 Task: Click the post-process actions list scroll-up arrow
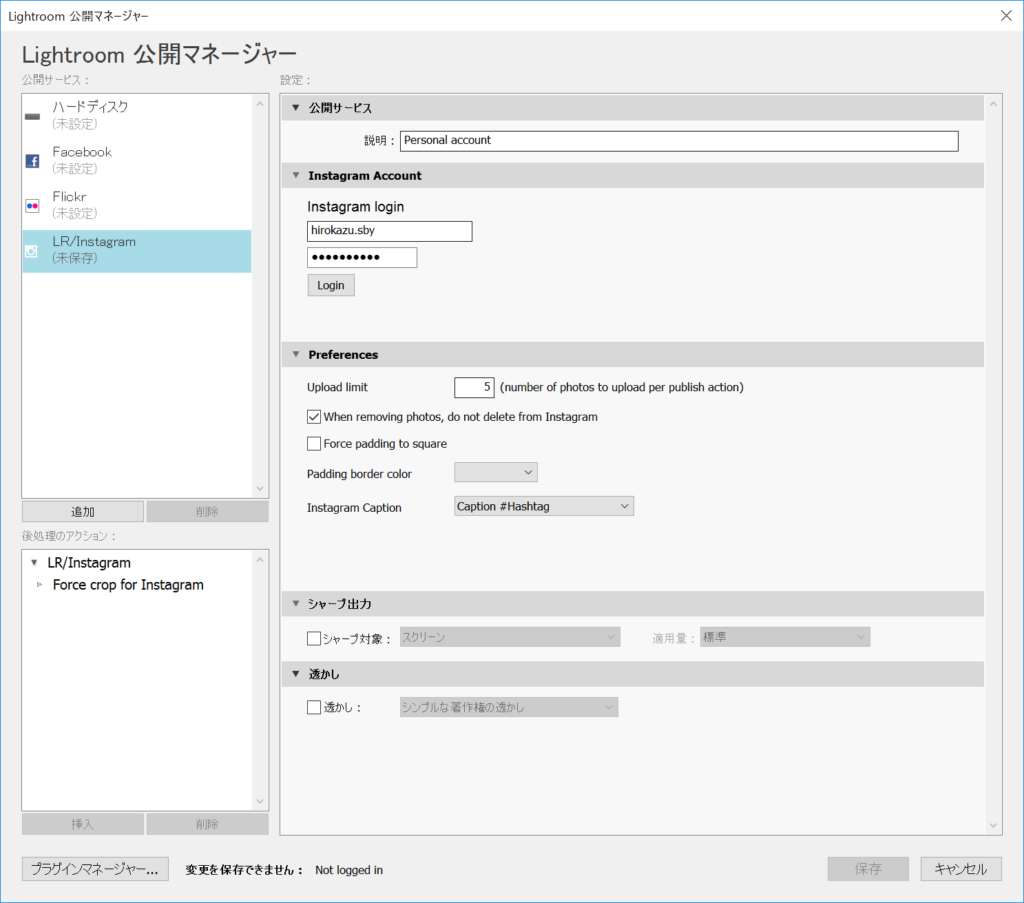coord(260,560)
